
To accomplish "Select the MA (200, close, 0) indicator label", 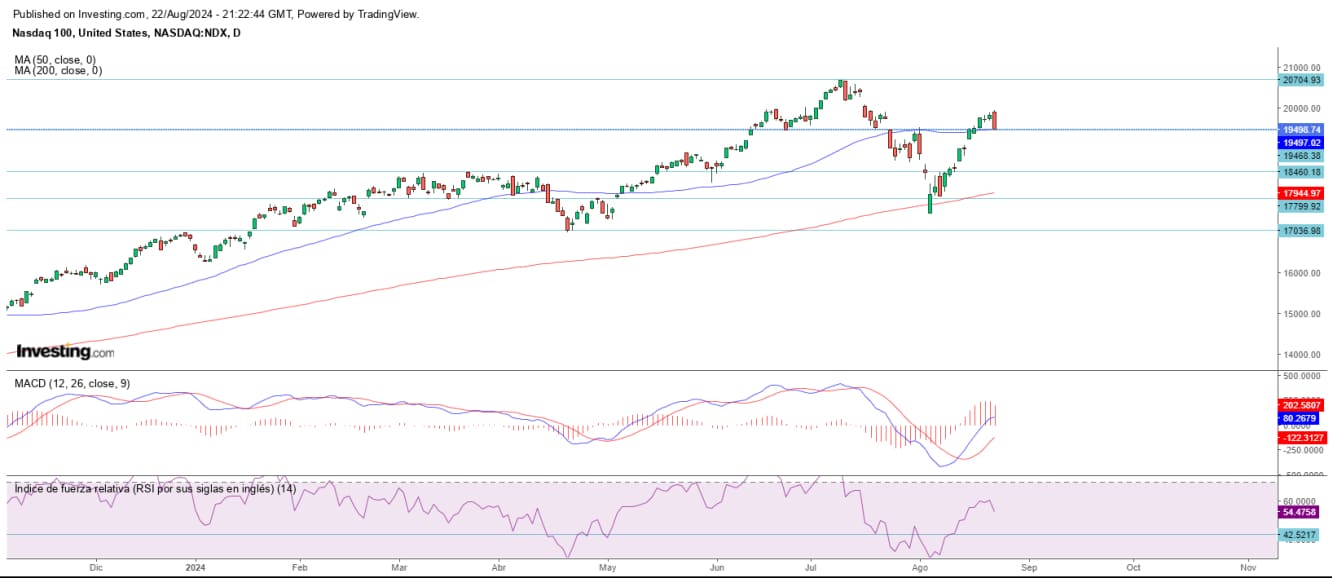I will point(58,71).
